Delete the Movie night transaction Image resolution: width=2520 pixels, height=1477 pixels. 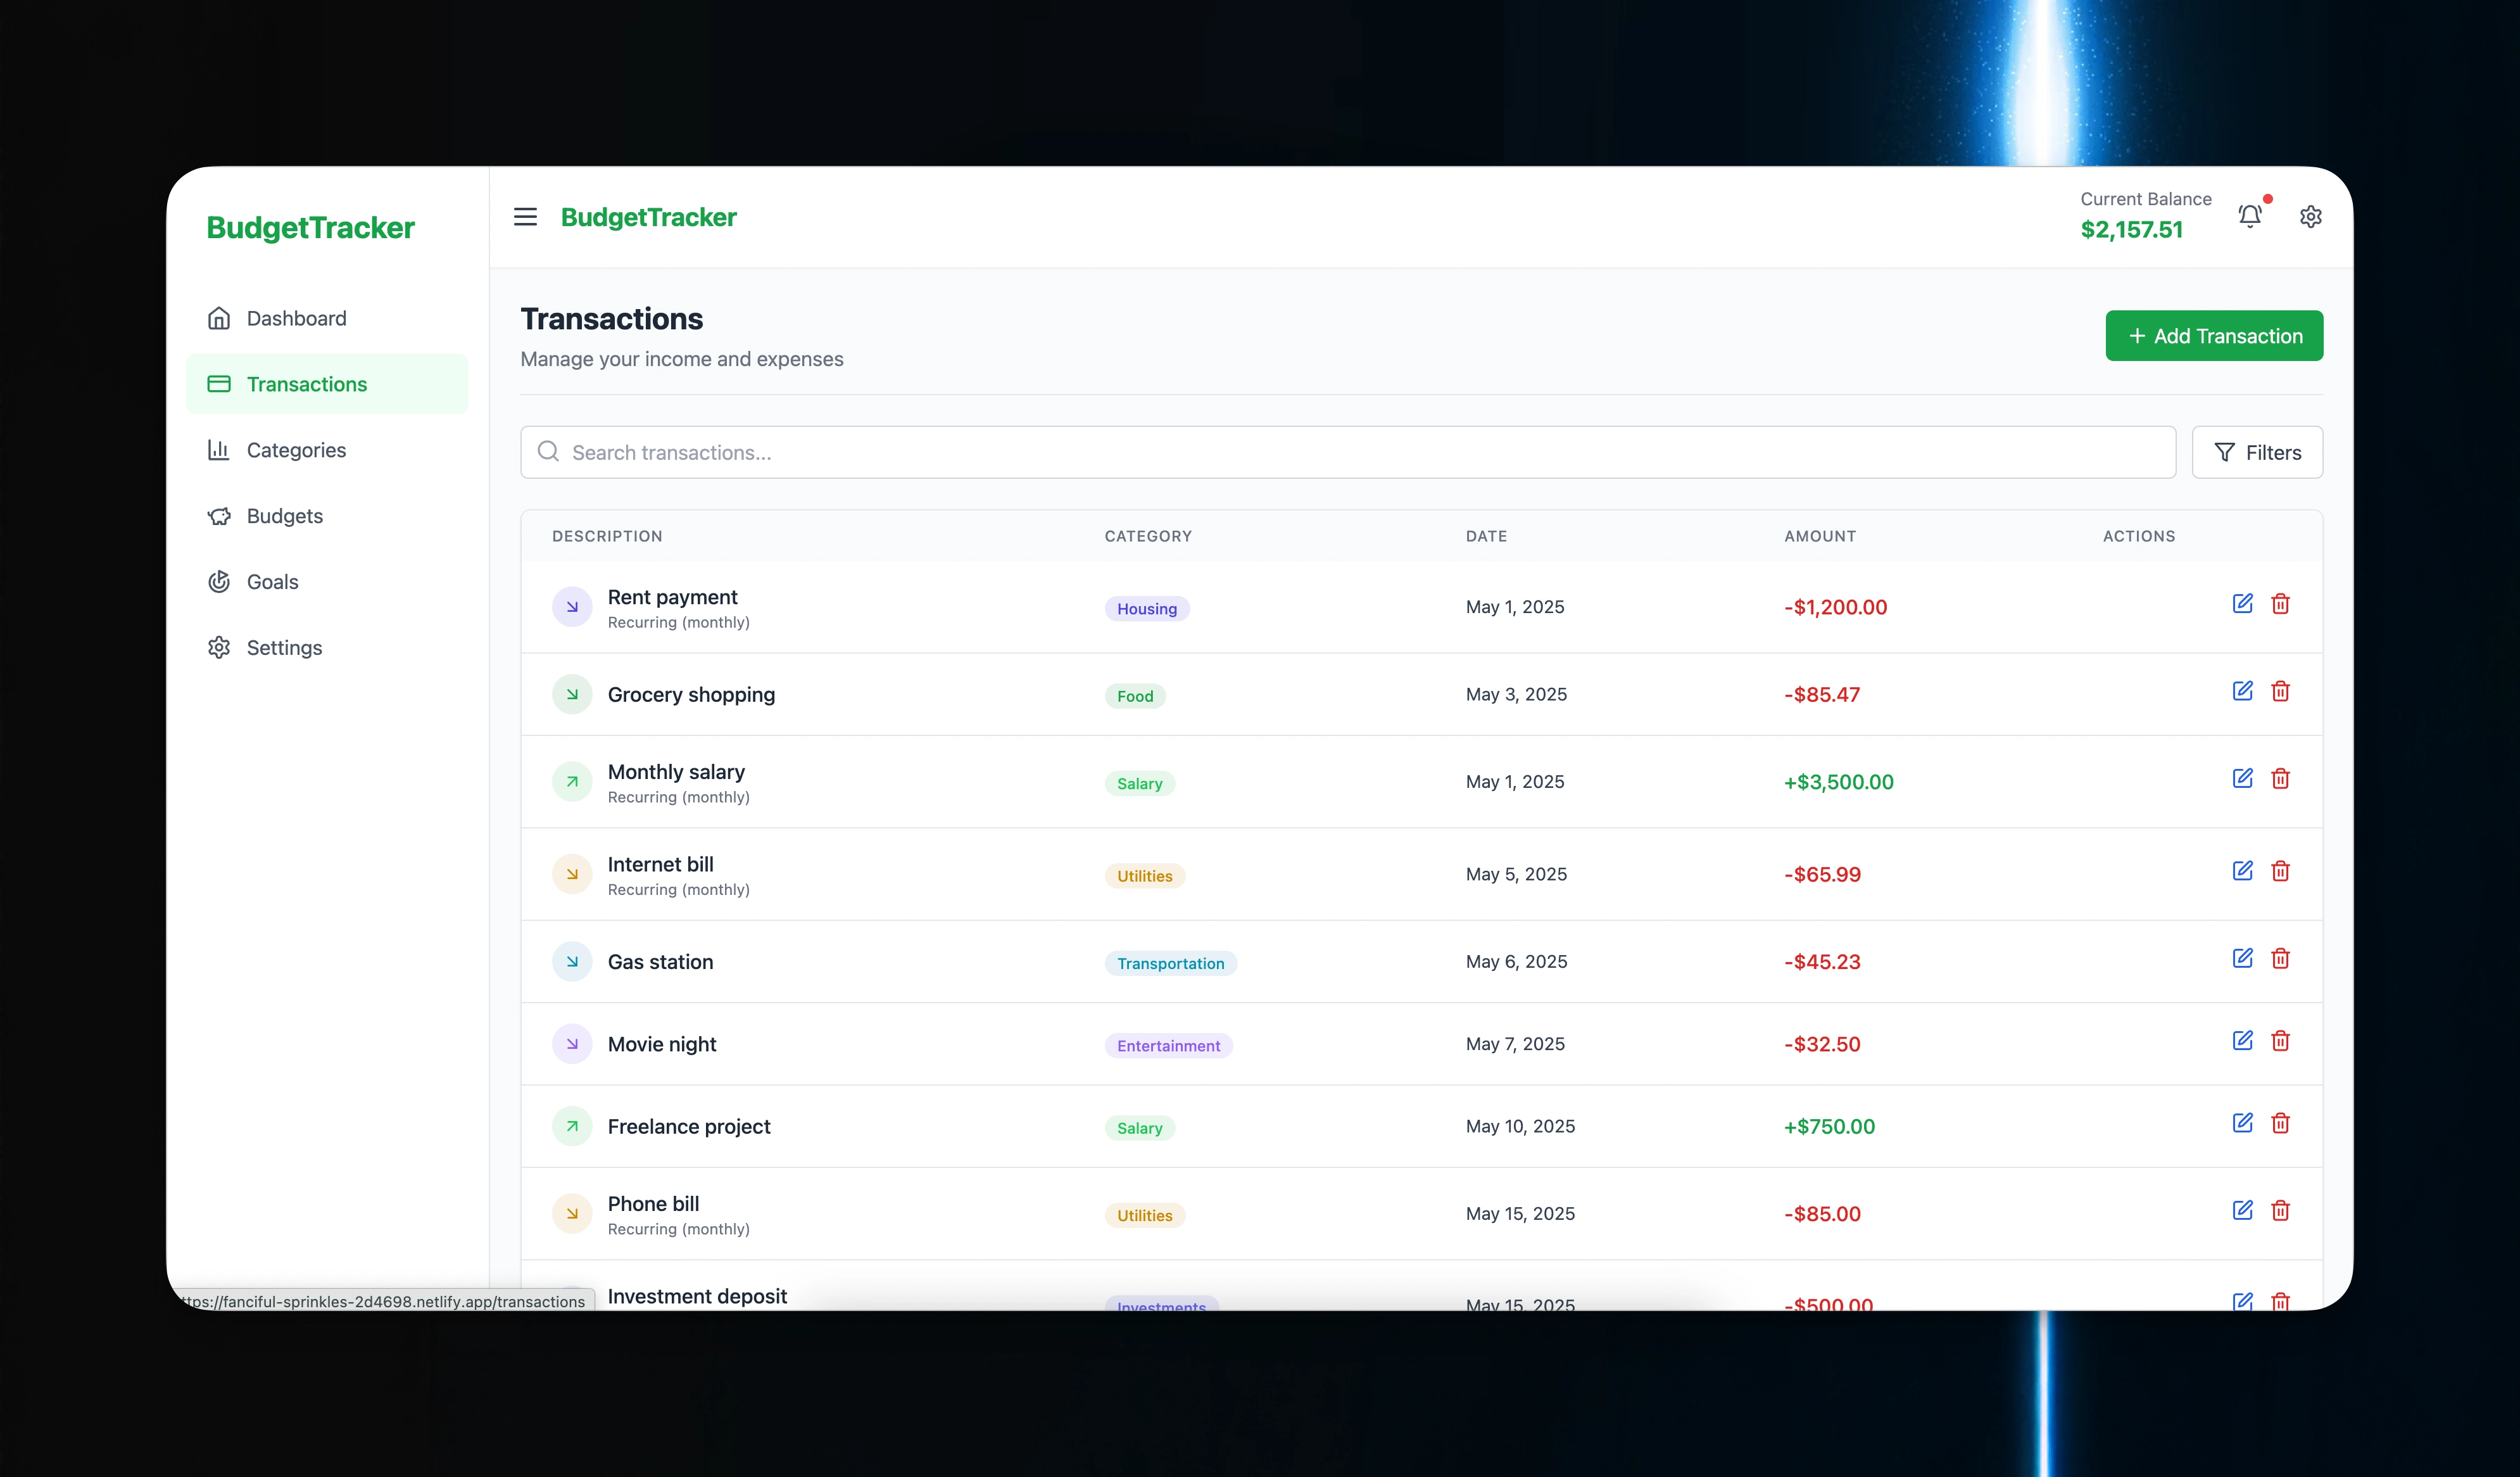coord(2280,1040)
